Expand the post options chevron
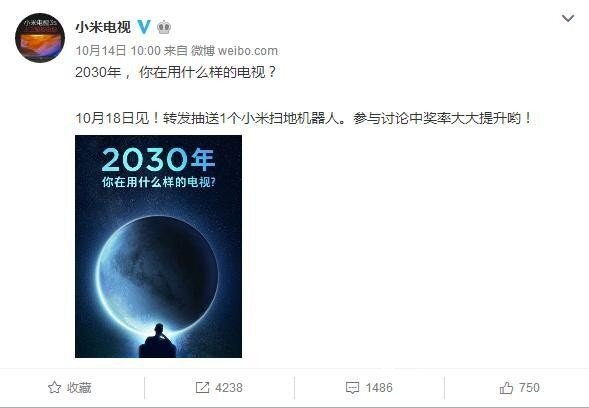The height and width of the screenshot is (408, 589). pyautogui.click(x=568, y=18)
